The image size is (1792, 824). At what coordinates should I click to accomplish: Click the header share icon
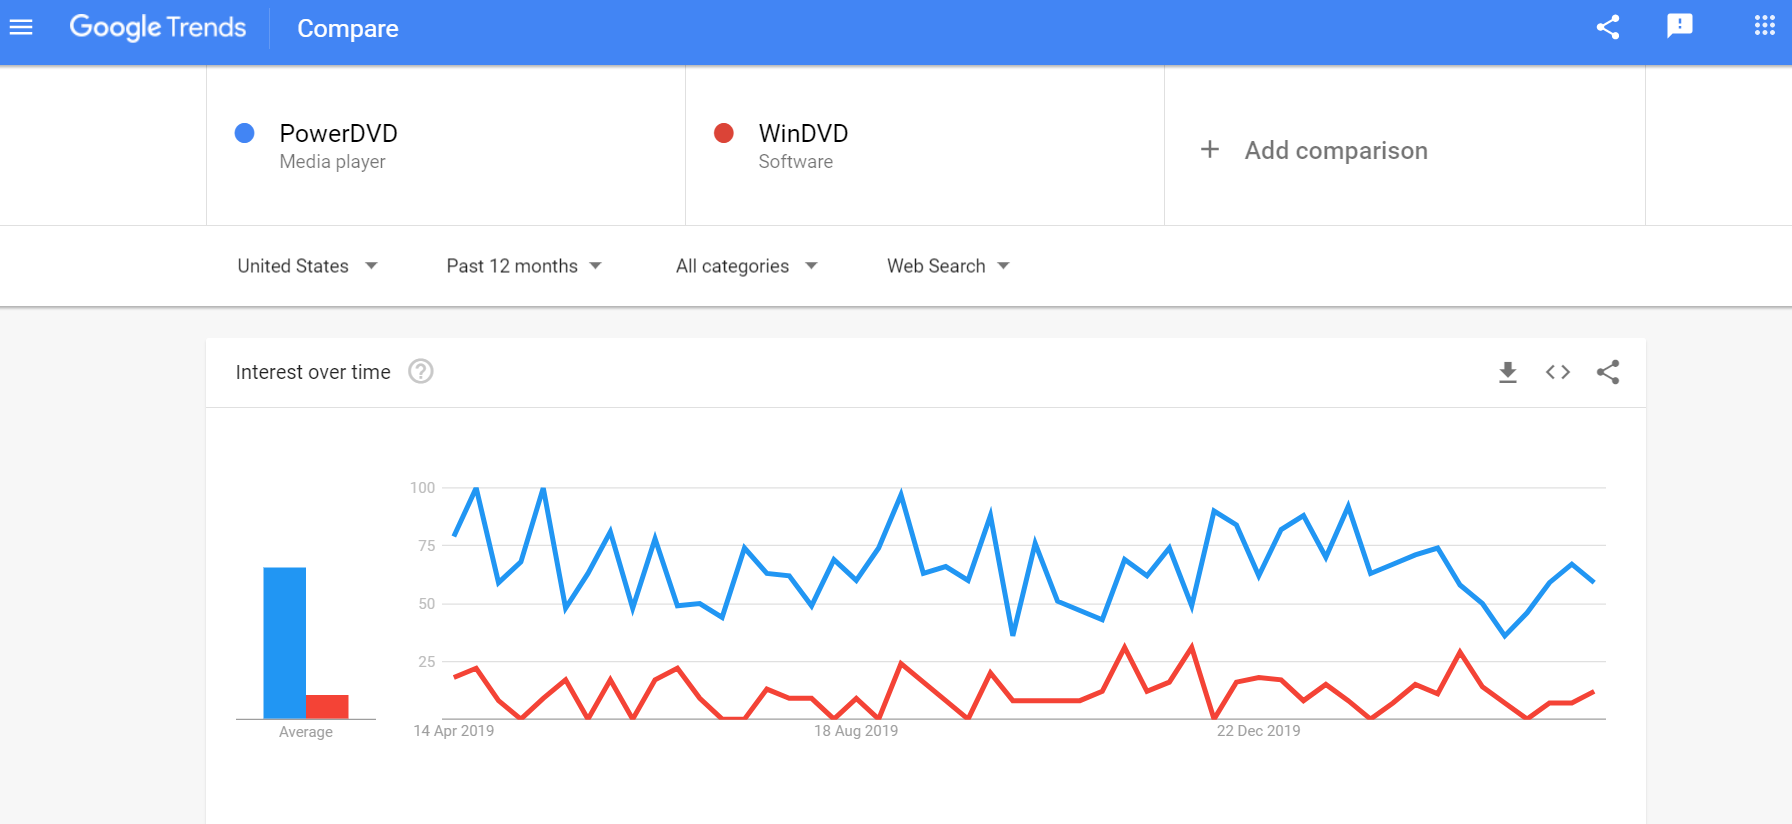point(1608,27)
